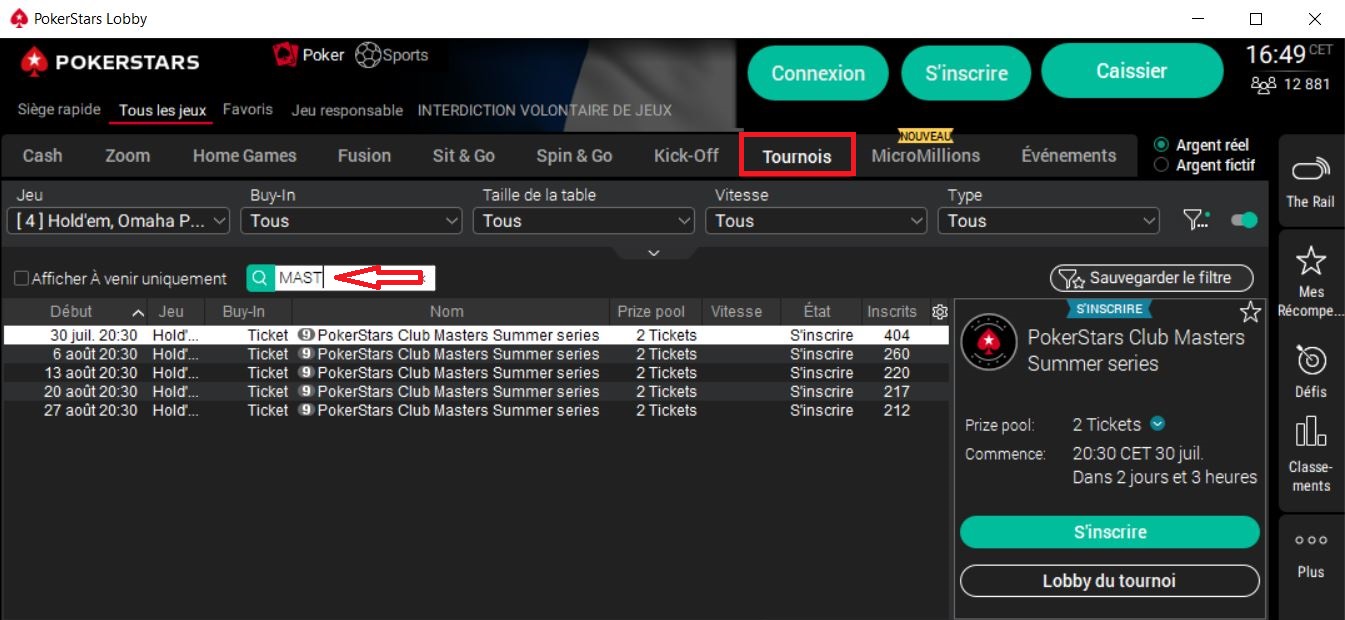Open the Taille de la table dropdown
The height and width of the screenshot is (620, 1345).
[584, 221]
